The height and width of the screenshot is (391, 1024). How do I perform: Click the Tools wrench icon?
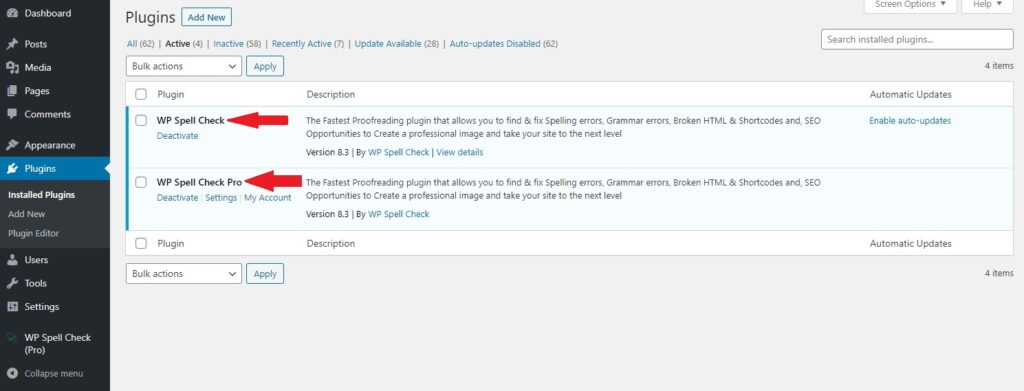11,283
